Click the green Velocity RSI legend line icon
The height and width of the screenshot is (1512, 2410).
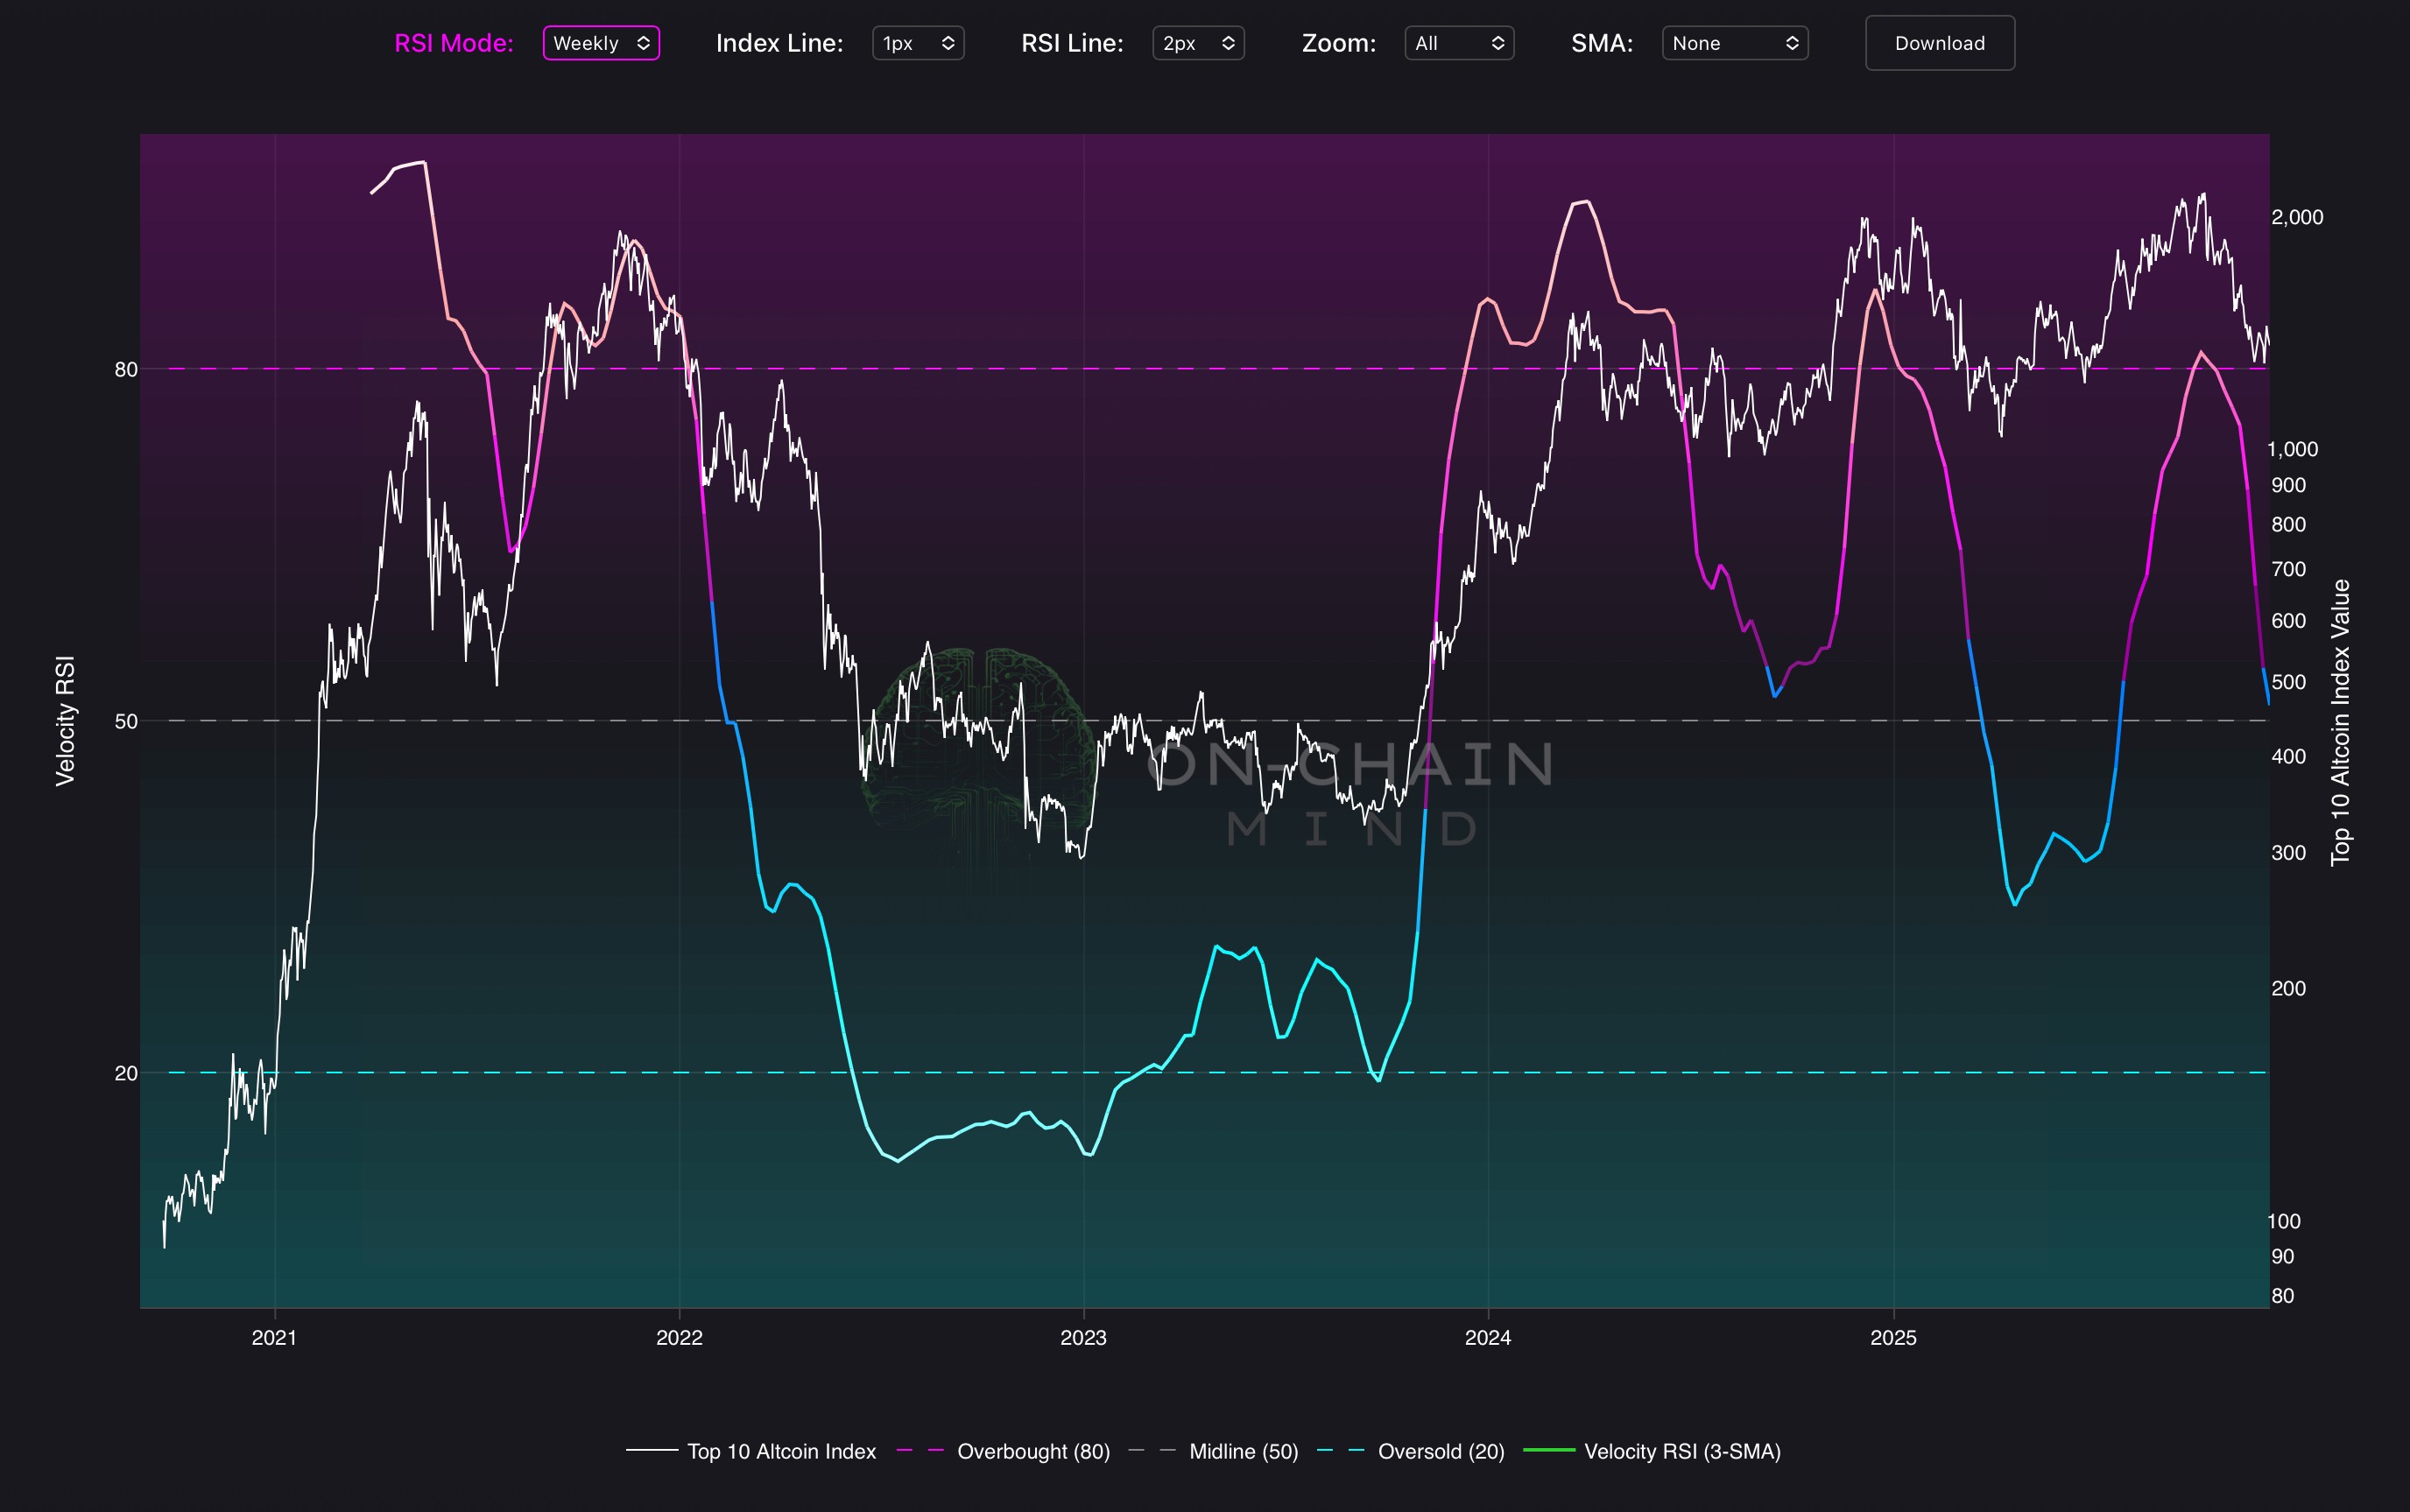1549,1450
